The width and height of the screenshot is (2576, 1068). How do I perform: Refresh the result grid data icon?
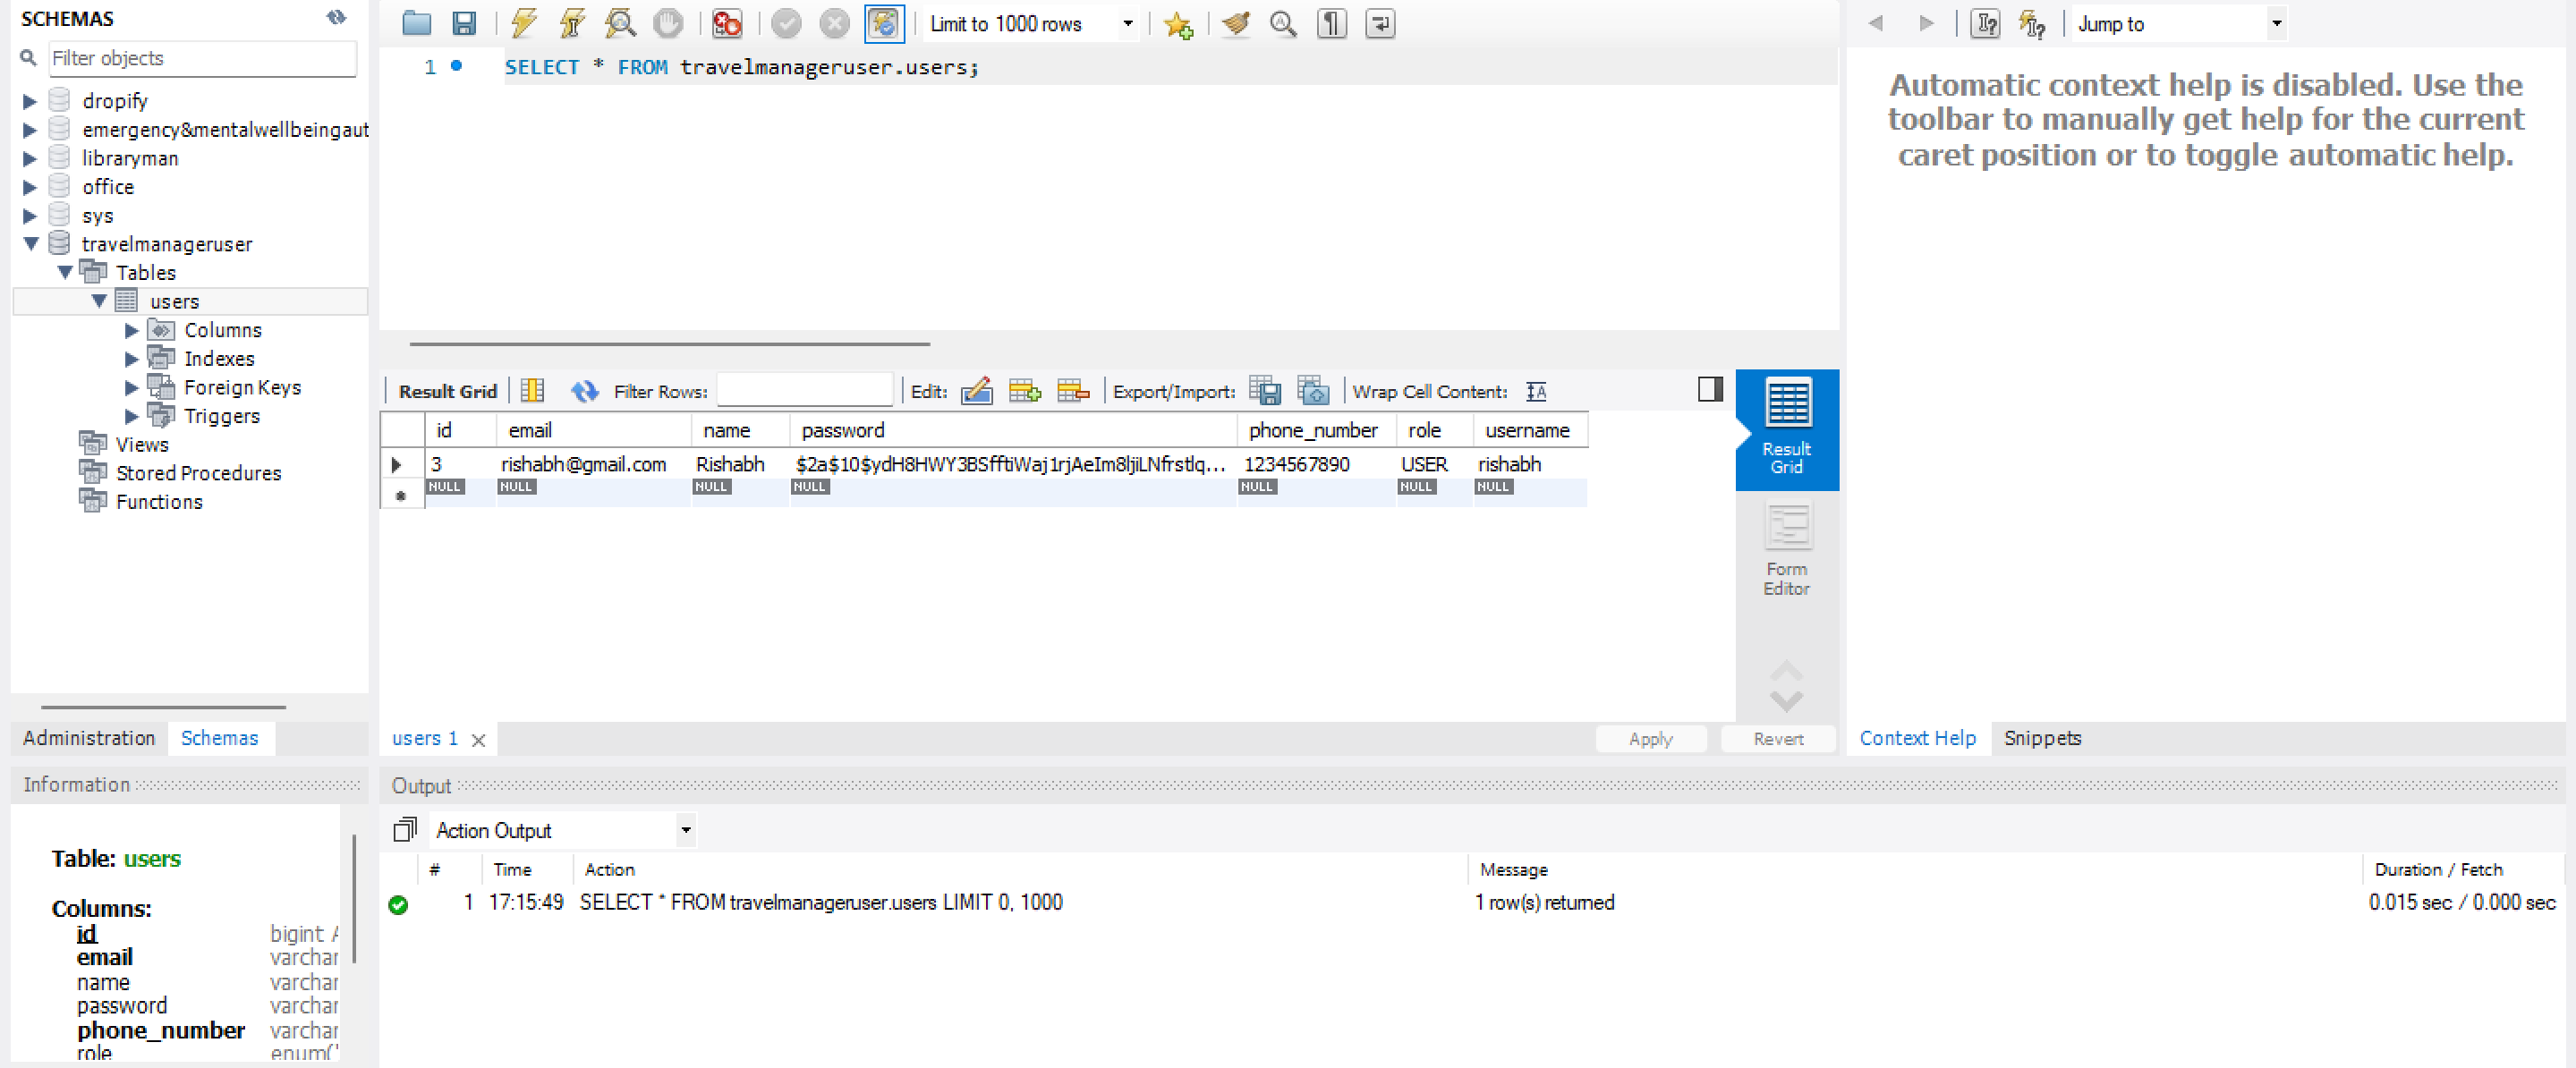point(584,391)
